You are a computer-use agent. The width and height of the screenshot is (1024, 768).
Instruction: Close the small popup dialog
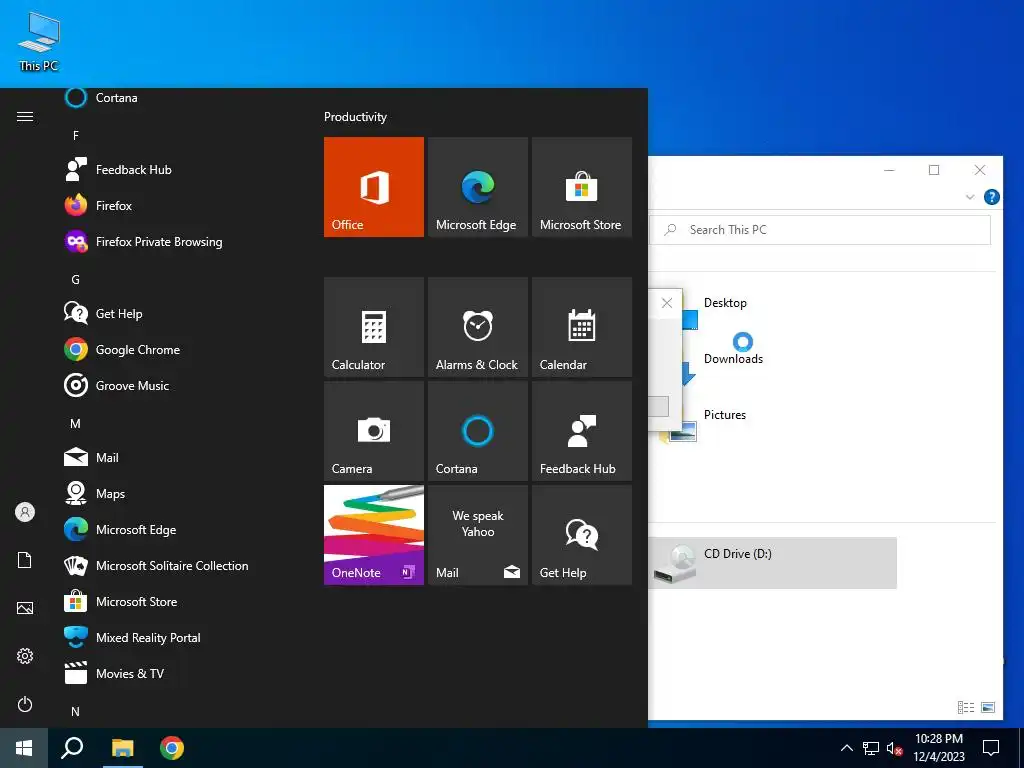point(667,303)
